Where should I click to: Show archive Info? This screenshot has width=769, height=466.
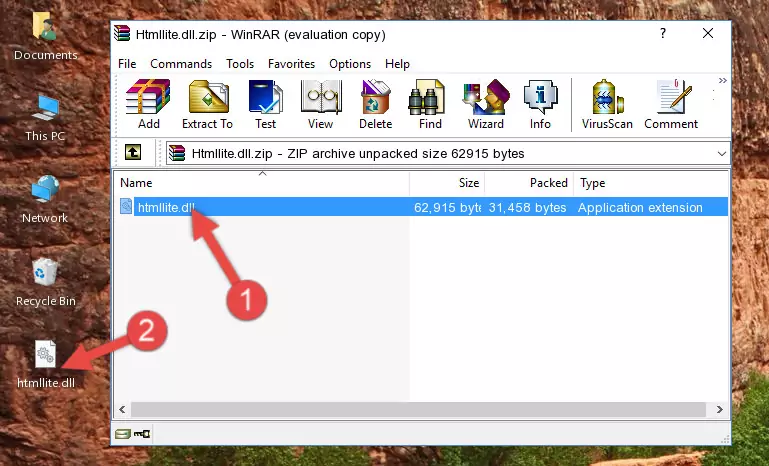(540, 104)
